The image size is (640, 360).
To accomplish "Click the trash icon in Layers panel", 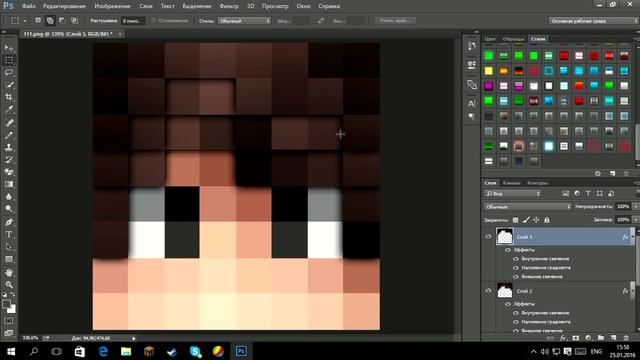I will tap(626, 338).
